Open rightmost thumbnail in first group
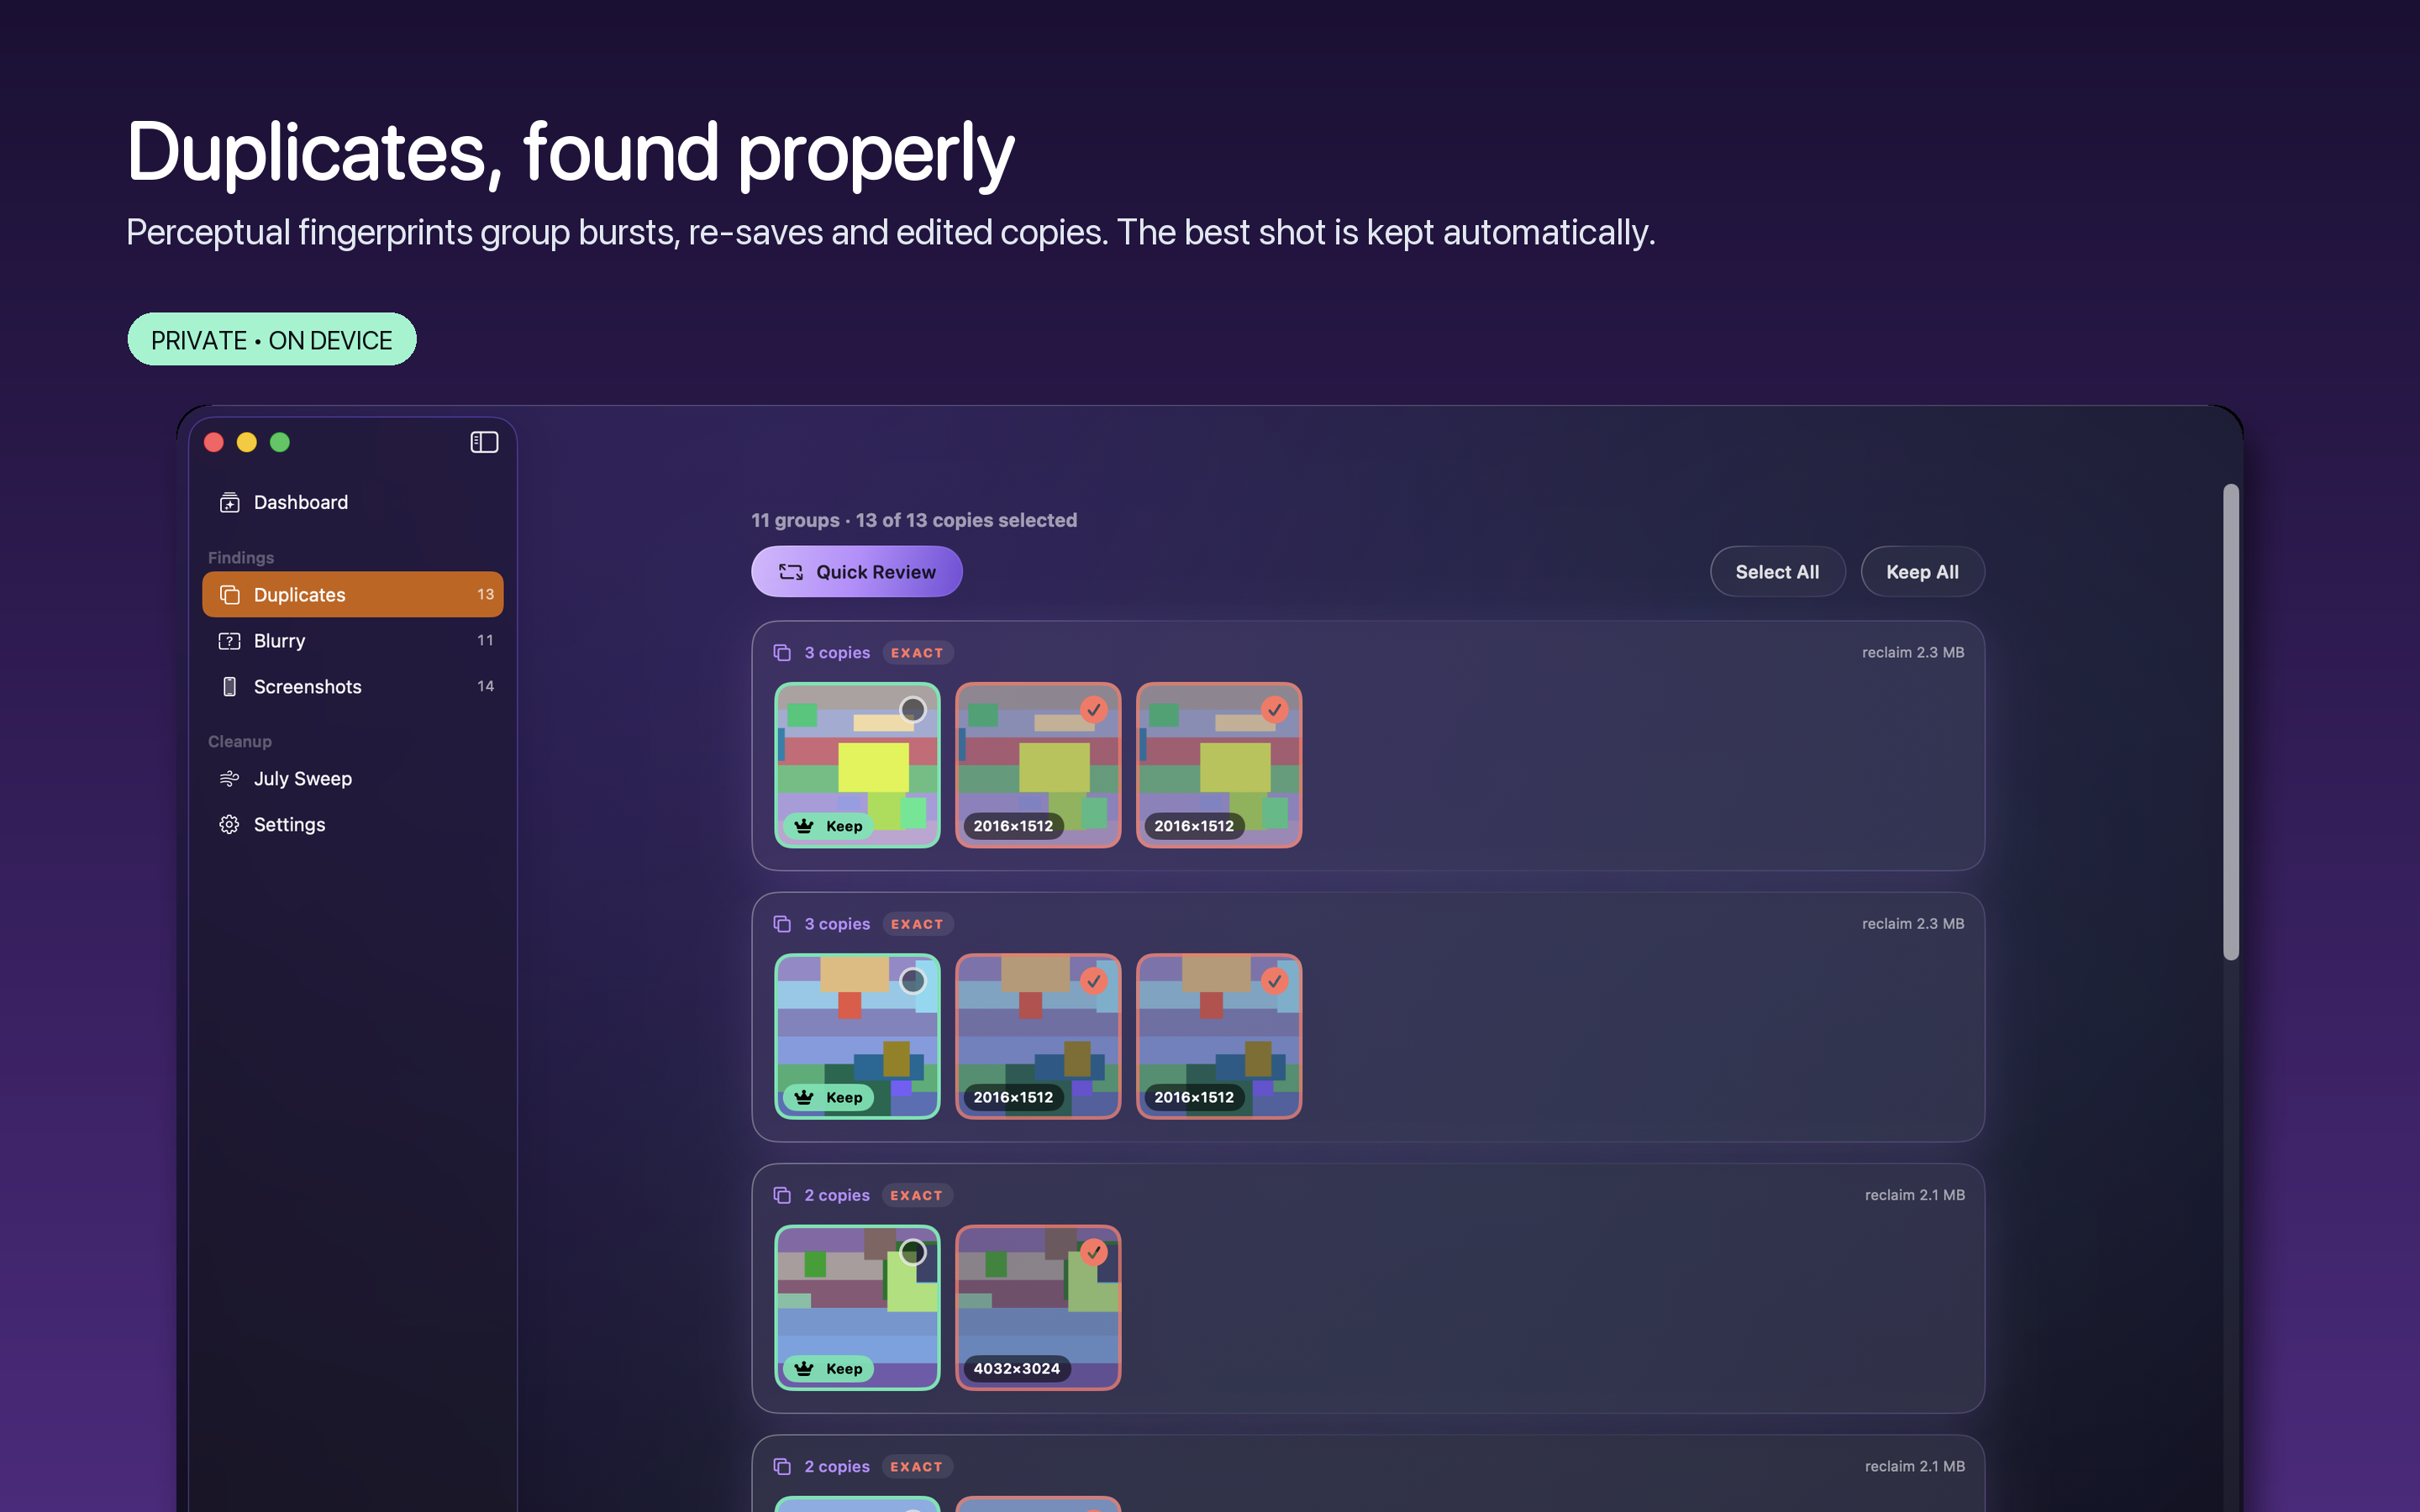Viewport: 2420px width, 1512px height. click(1219, 765)
